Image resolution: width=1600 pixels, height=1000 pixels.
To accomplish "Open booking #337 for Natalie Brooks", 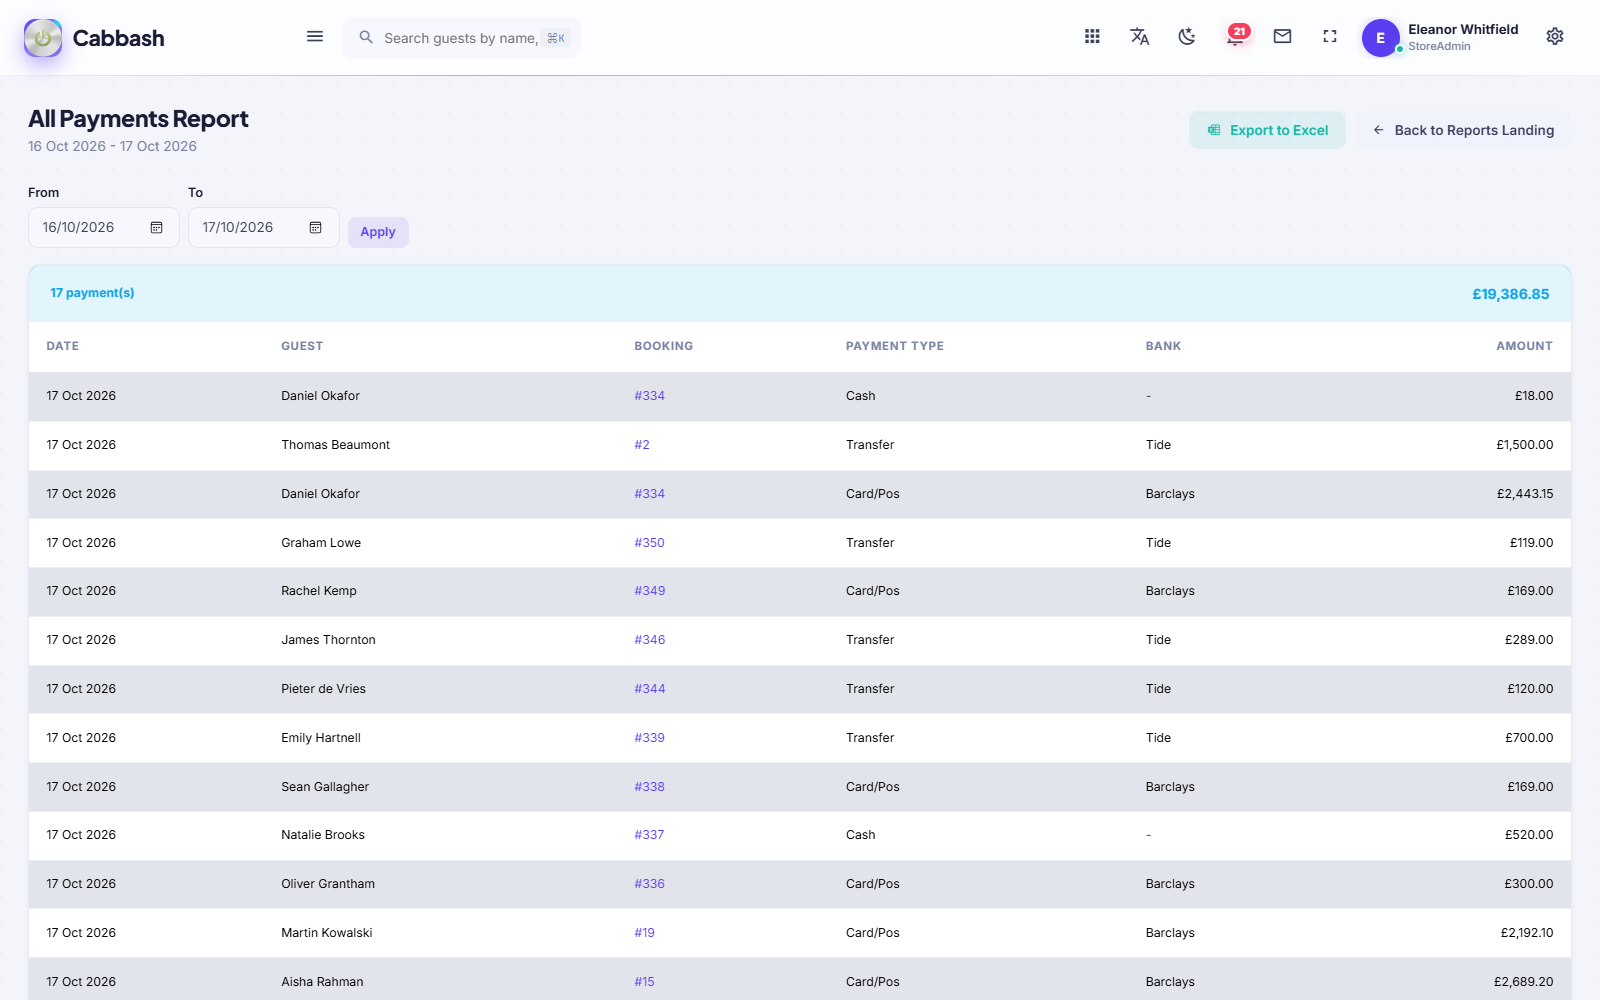I will [x=649, y=835].
